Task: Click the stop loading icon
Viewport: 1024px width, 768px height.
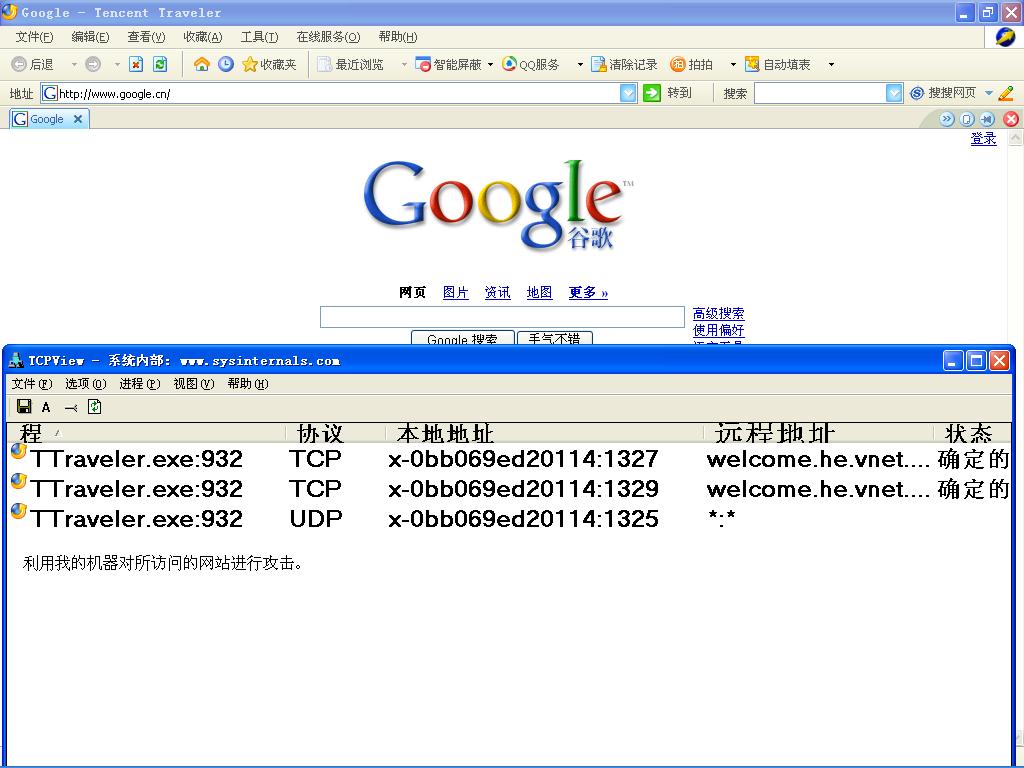Action: coord(136,64)
